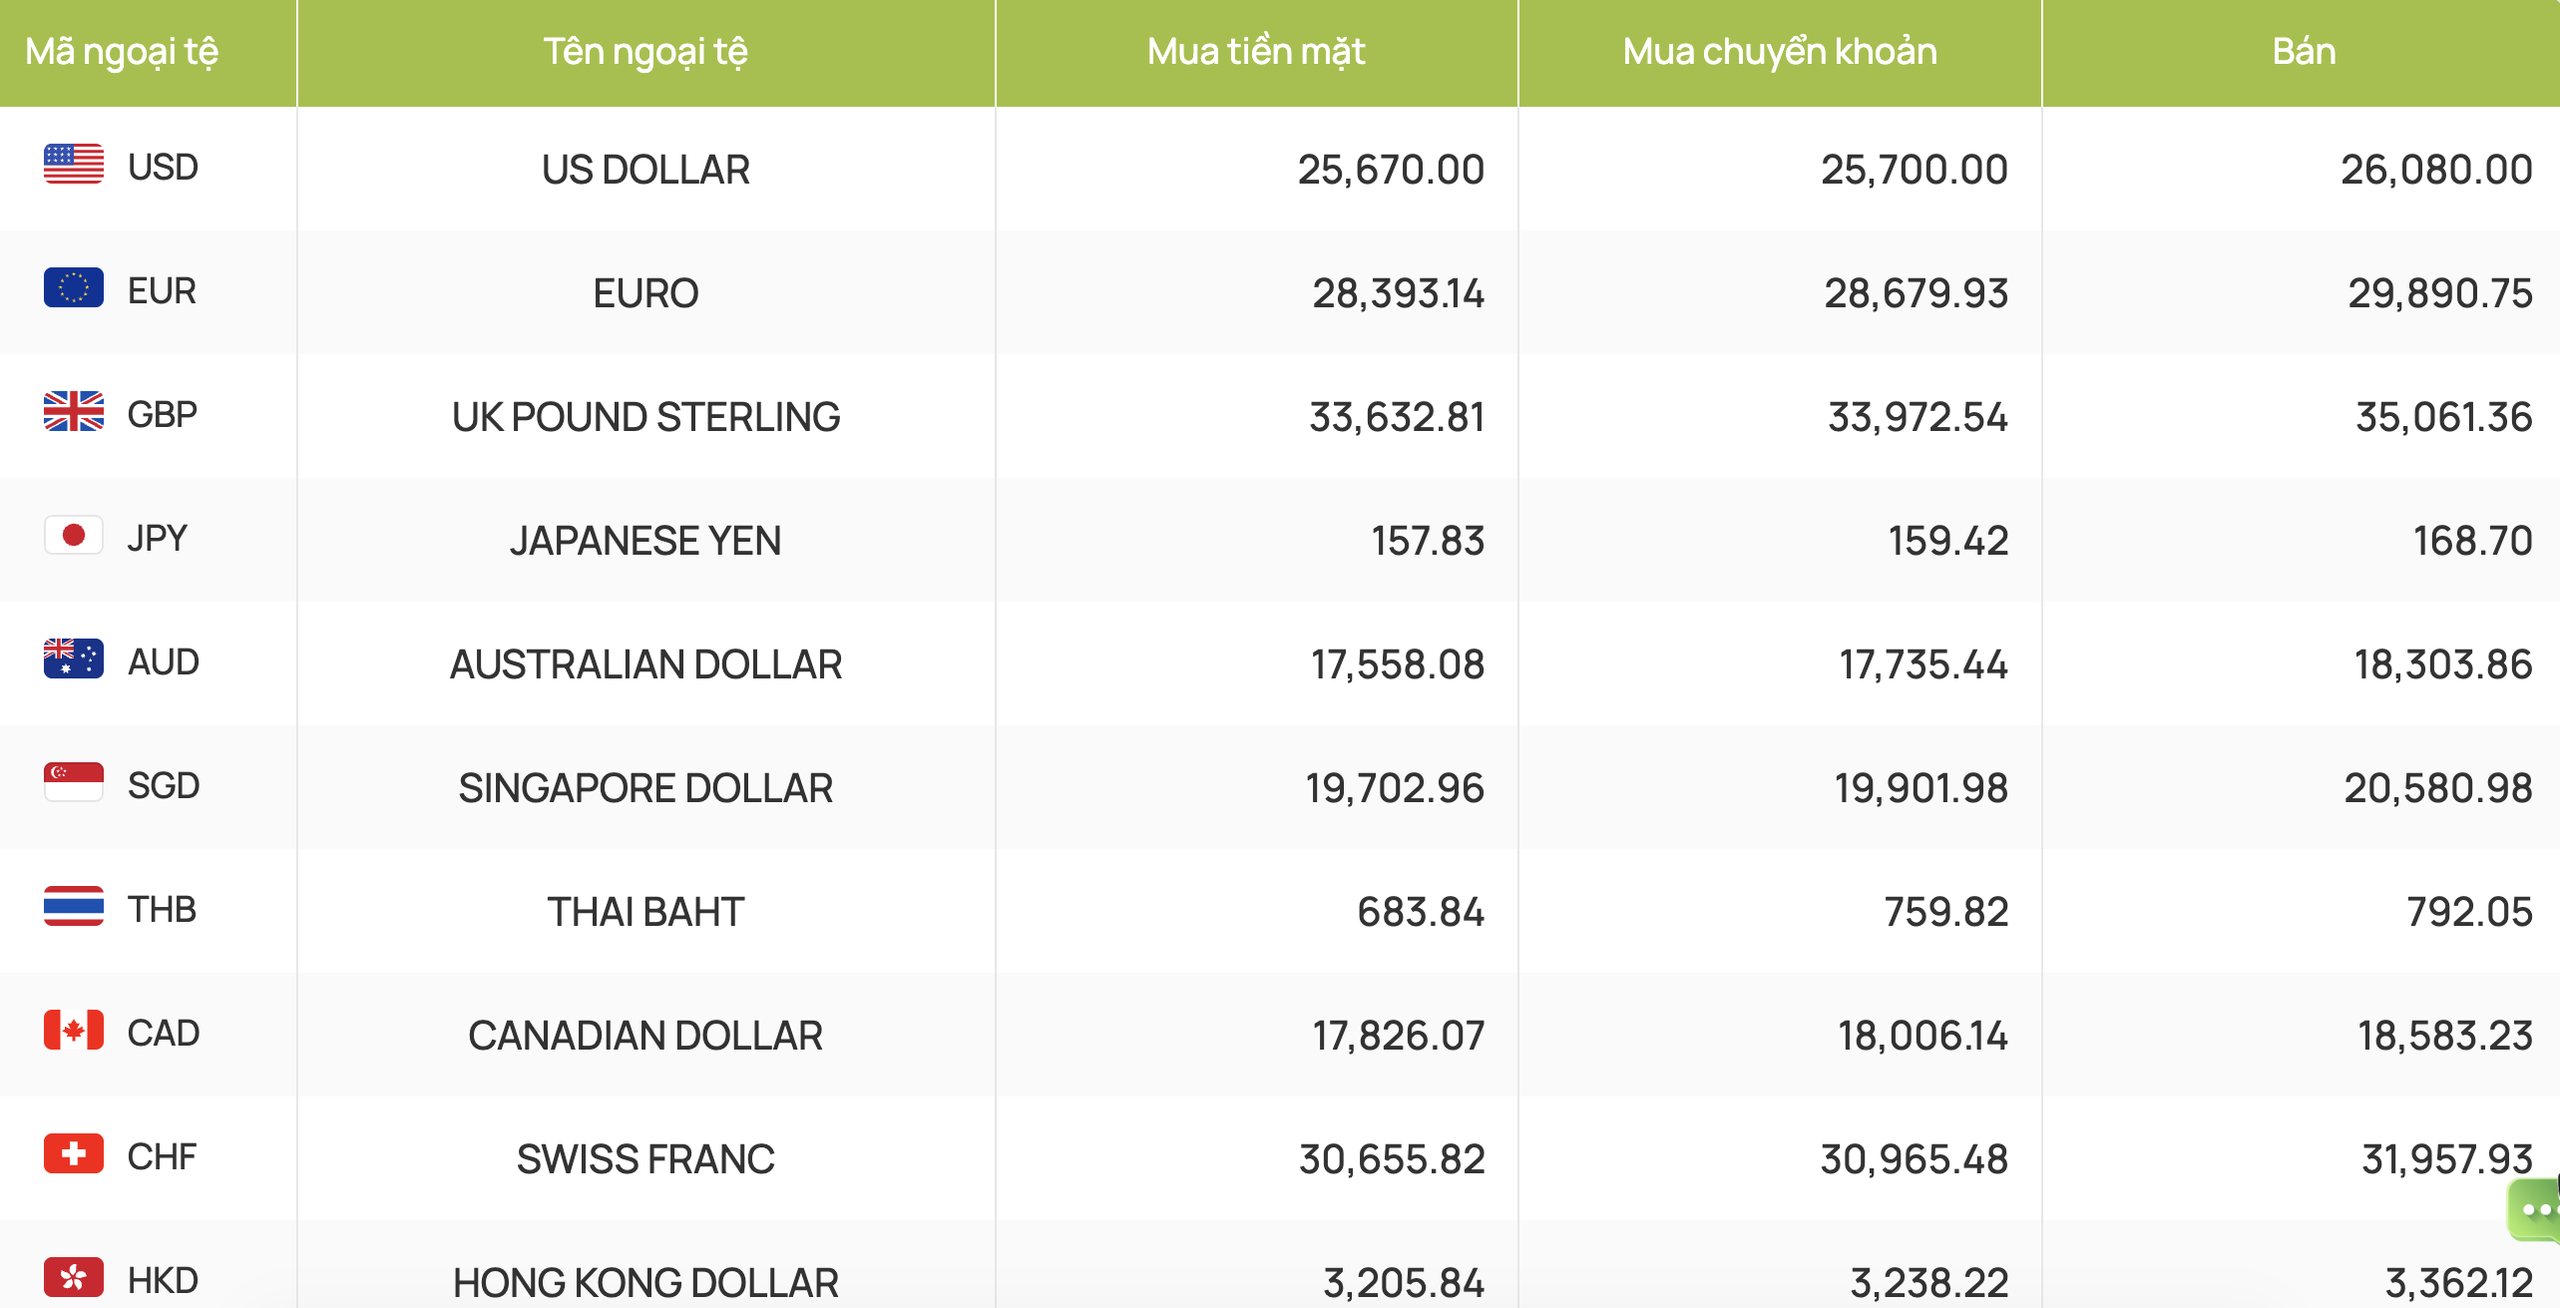Click the European Union flag icon
The height and width of the screenshot is (1308, 2560).
pos(73,288)
